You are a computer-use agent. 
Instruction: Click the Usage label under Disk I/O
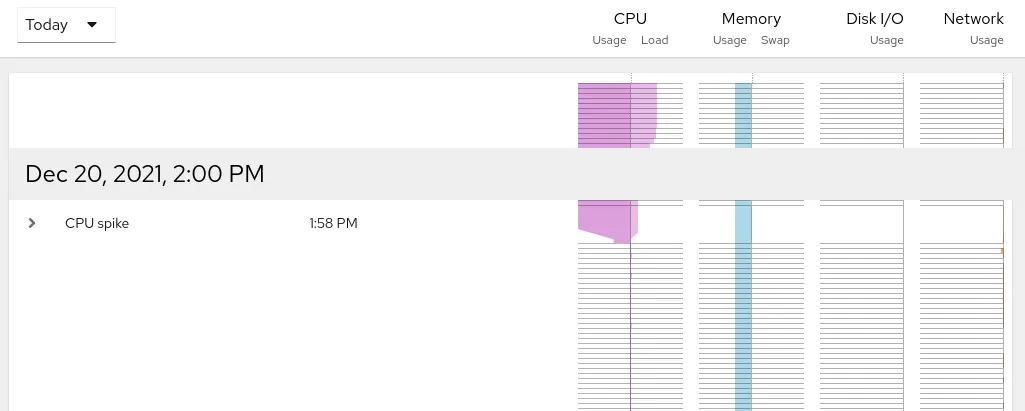[886, 40]
